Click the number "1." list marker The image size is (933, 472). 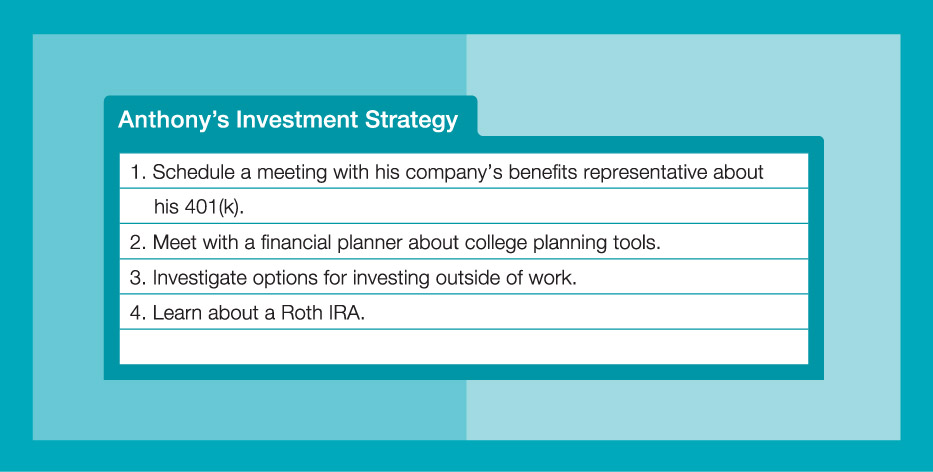[137, 172]
